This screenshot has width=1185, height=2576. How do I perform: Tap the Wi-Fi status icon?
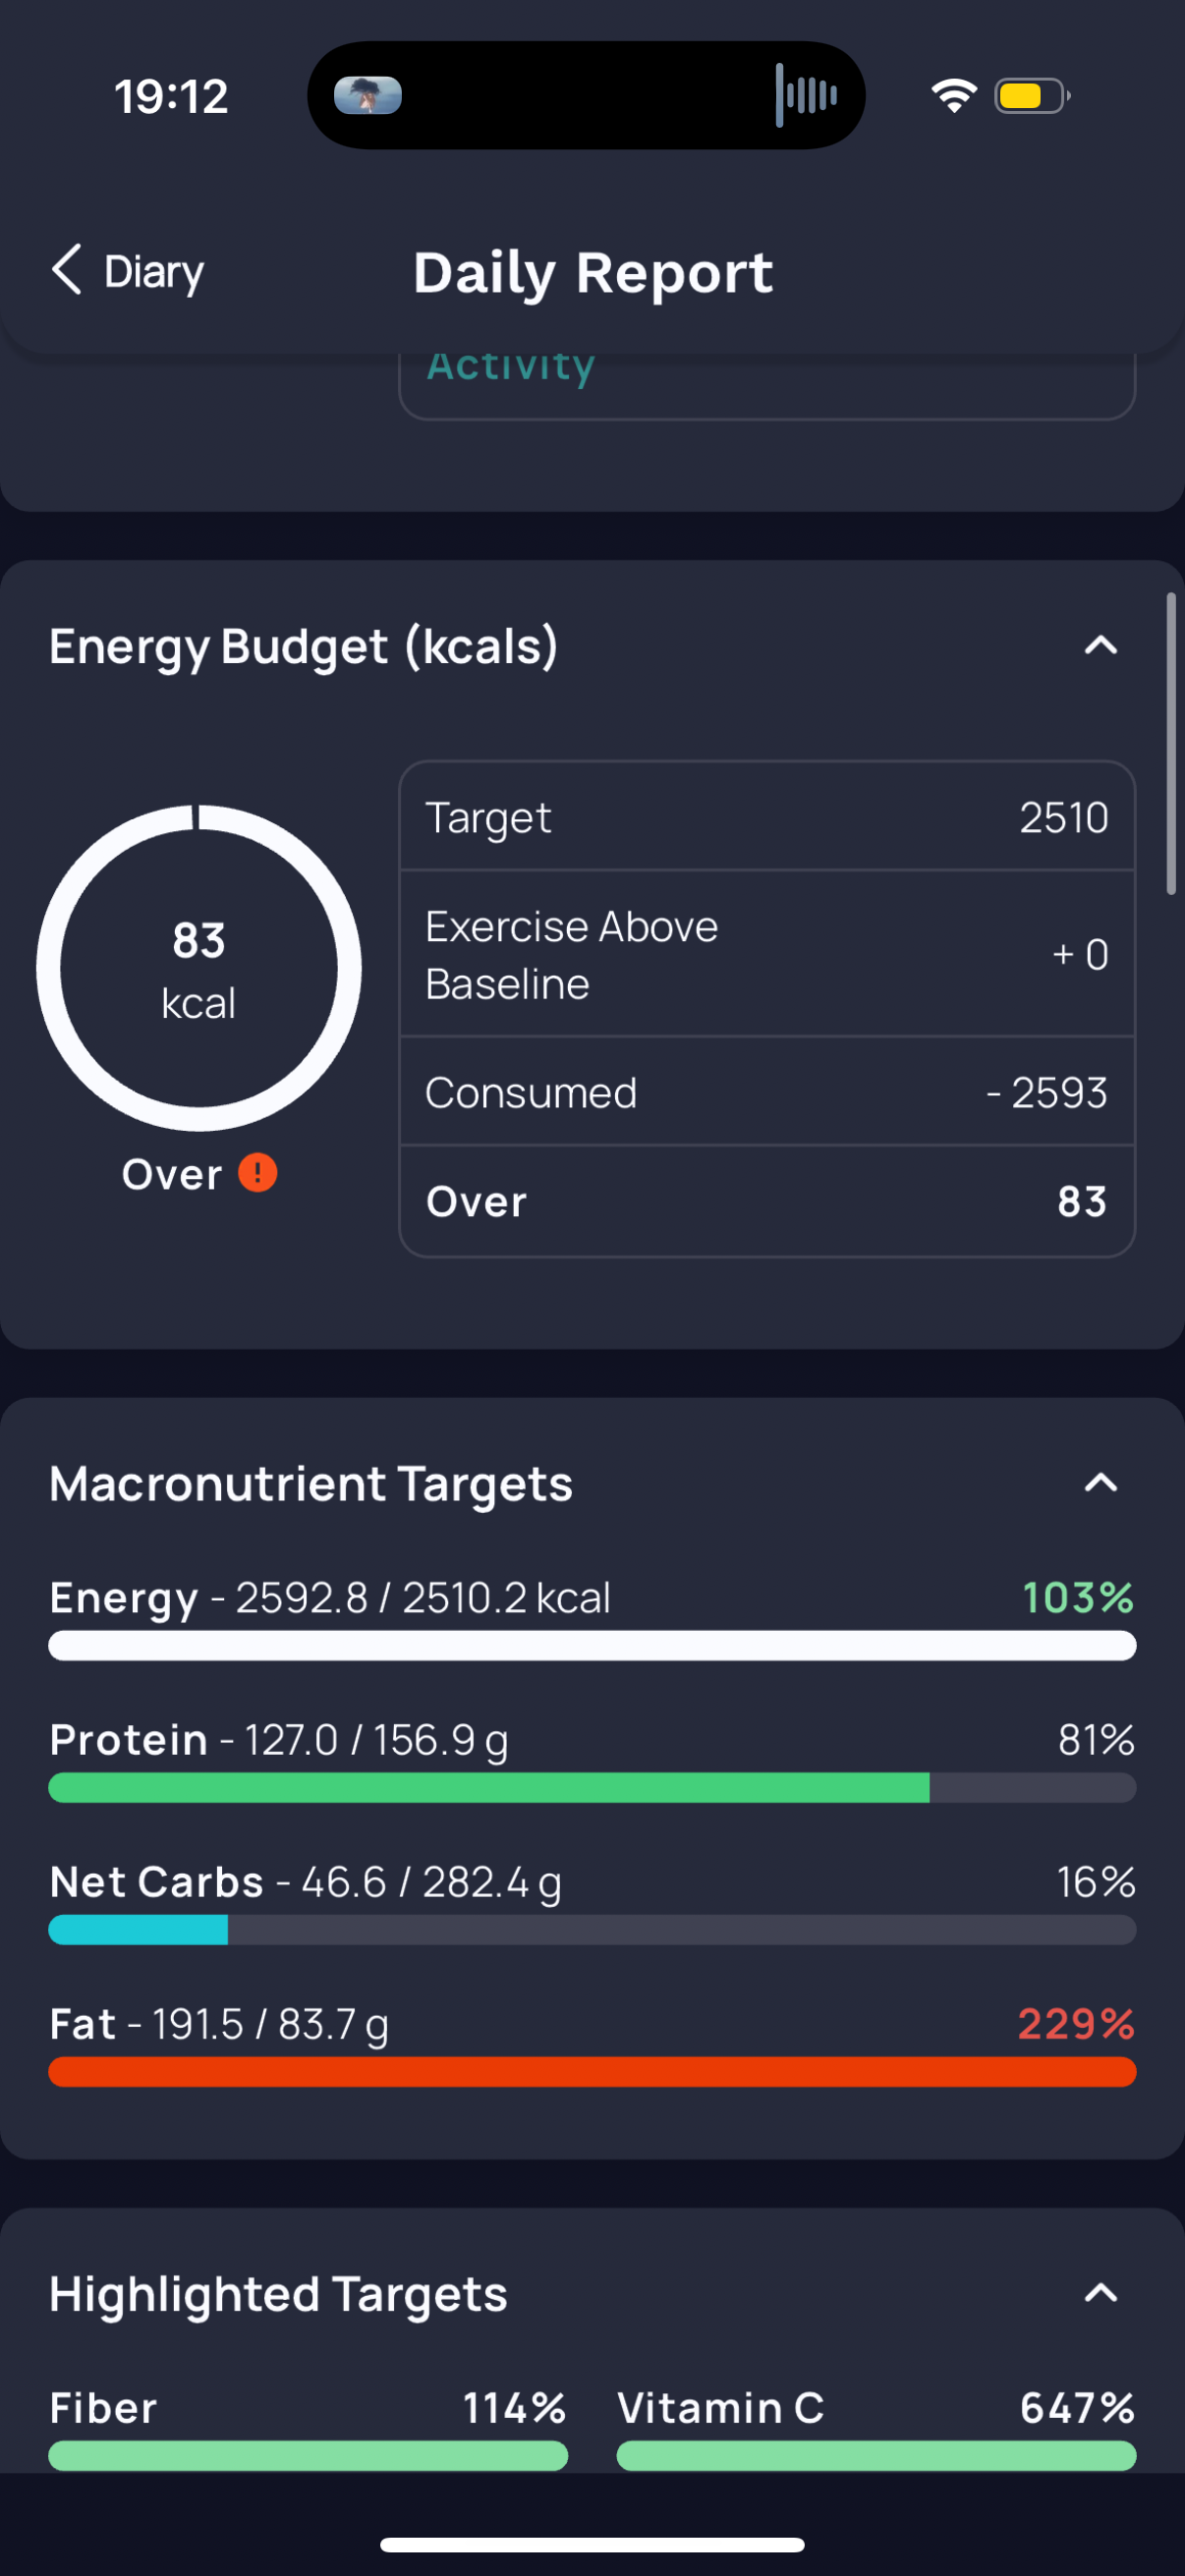click(954, 96)
